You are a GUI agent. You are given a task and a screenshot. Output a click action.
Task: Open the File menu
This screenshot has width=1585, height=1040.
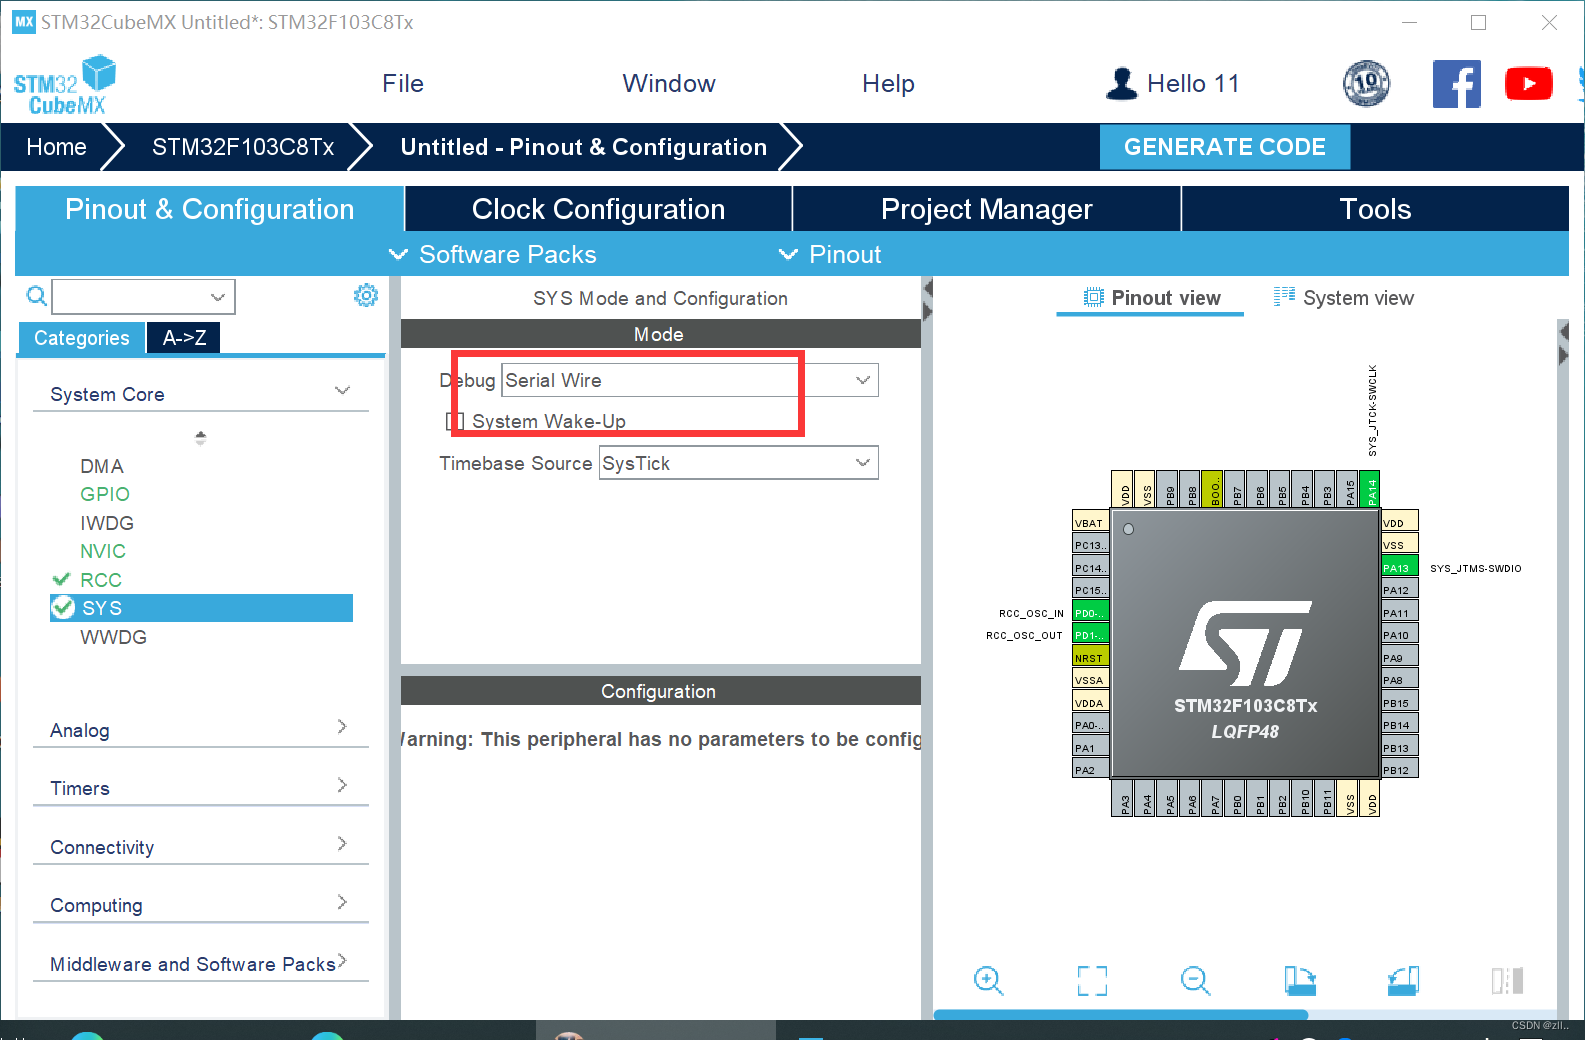point(403,84)
